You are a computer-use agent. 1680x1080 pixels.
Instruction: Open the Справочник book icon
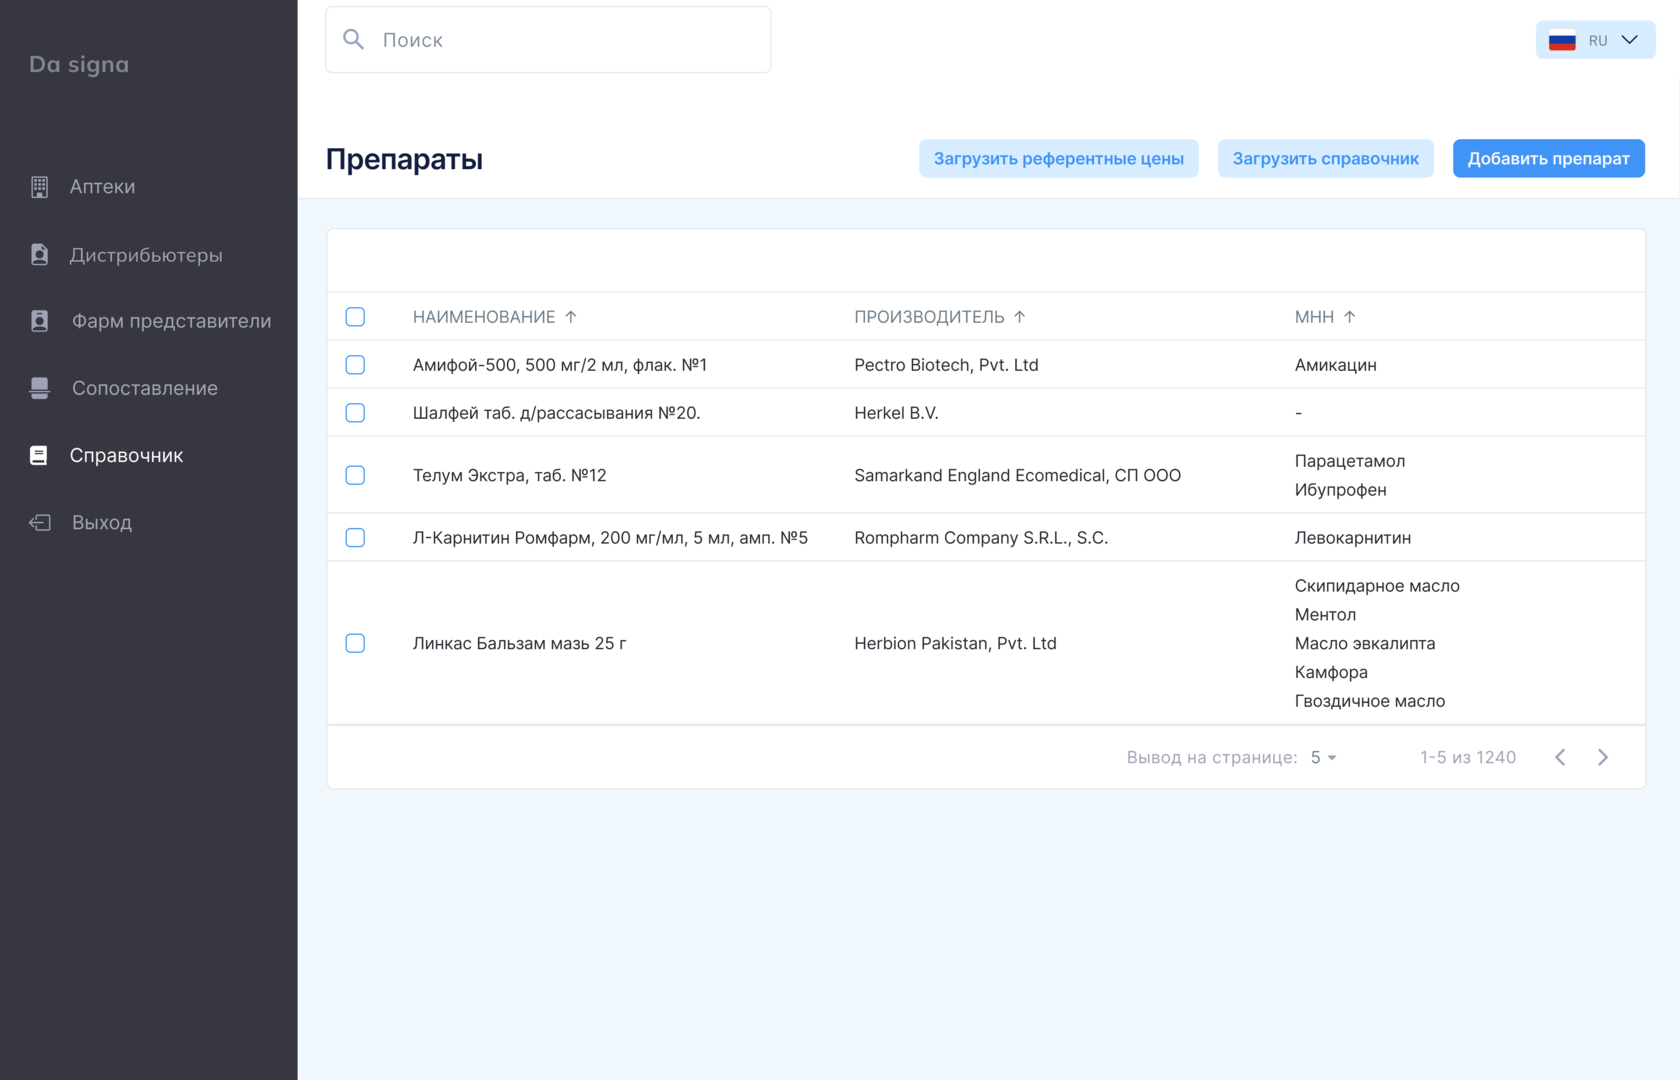39,454
